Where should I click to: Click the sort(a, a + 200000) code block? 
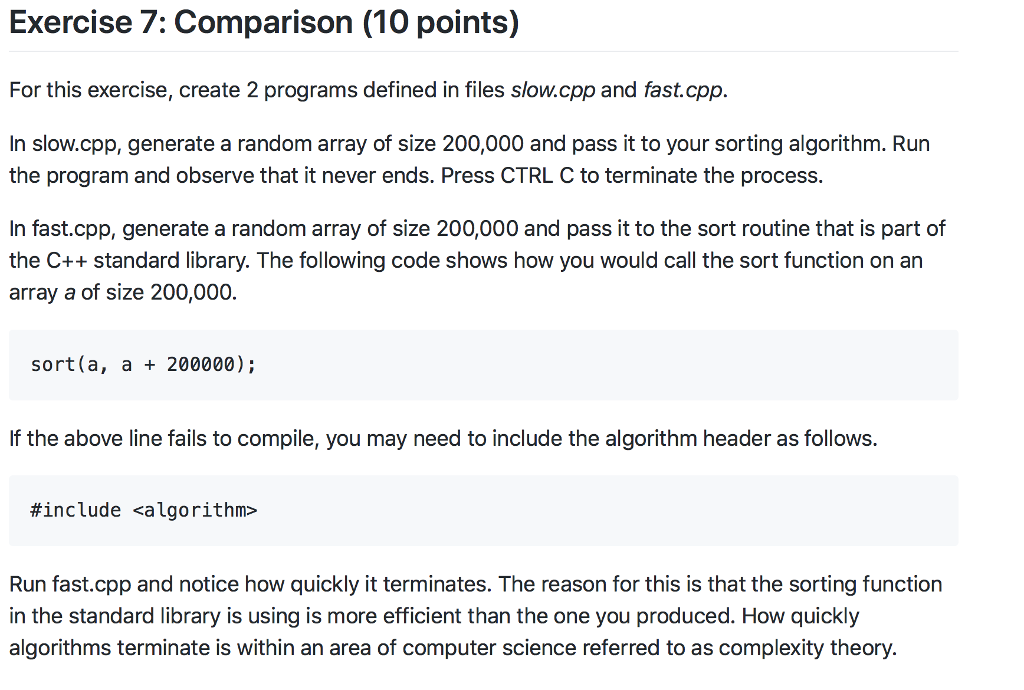483,365
